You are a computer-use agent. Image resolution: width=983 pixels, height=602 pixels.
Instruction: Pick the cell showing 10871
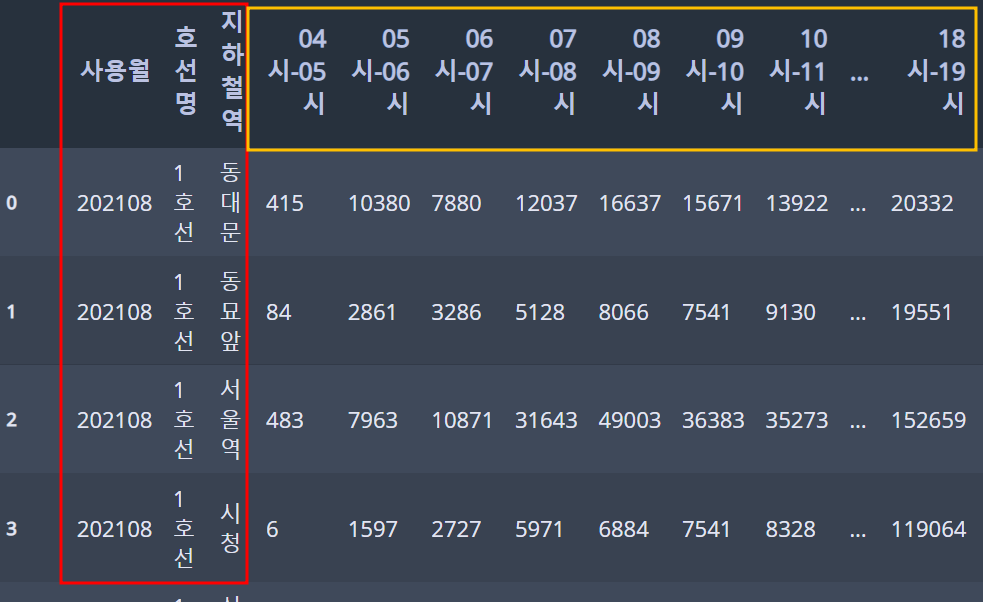[x=462, y=420]
